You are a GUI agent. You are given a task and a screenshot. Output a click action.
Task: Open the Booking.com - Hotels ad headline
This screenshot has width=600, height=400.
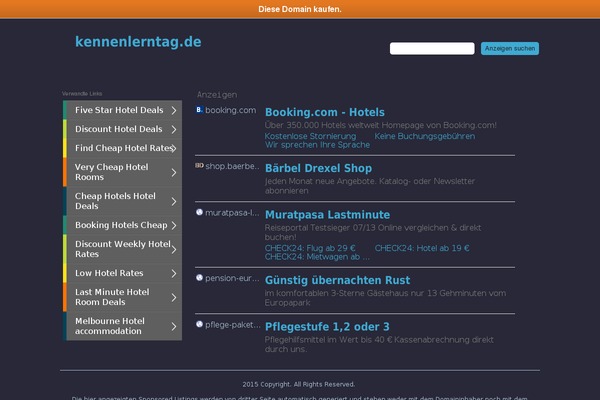[x=324, y=112]
